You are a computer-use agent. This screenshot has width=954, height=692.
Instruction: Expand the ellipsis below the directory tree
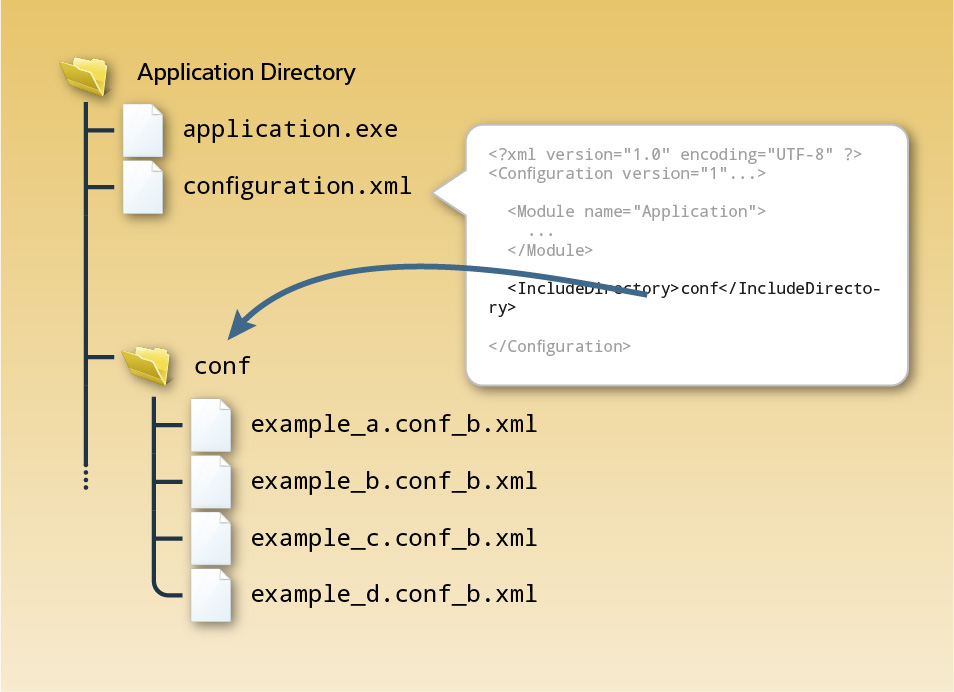point(86,481)
